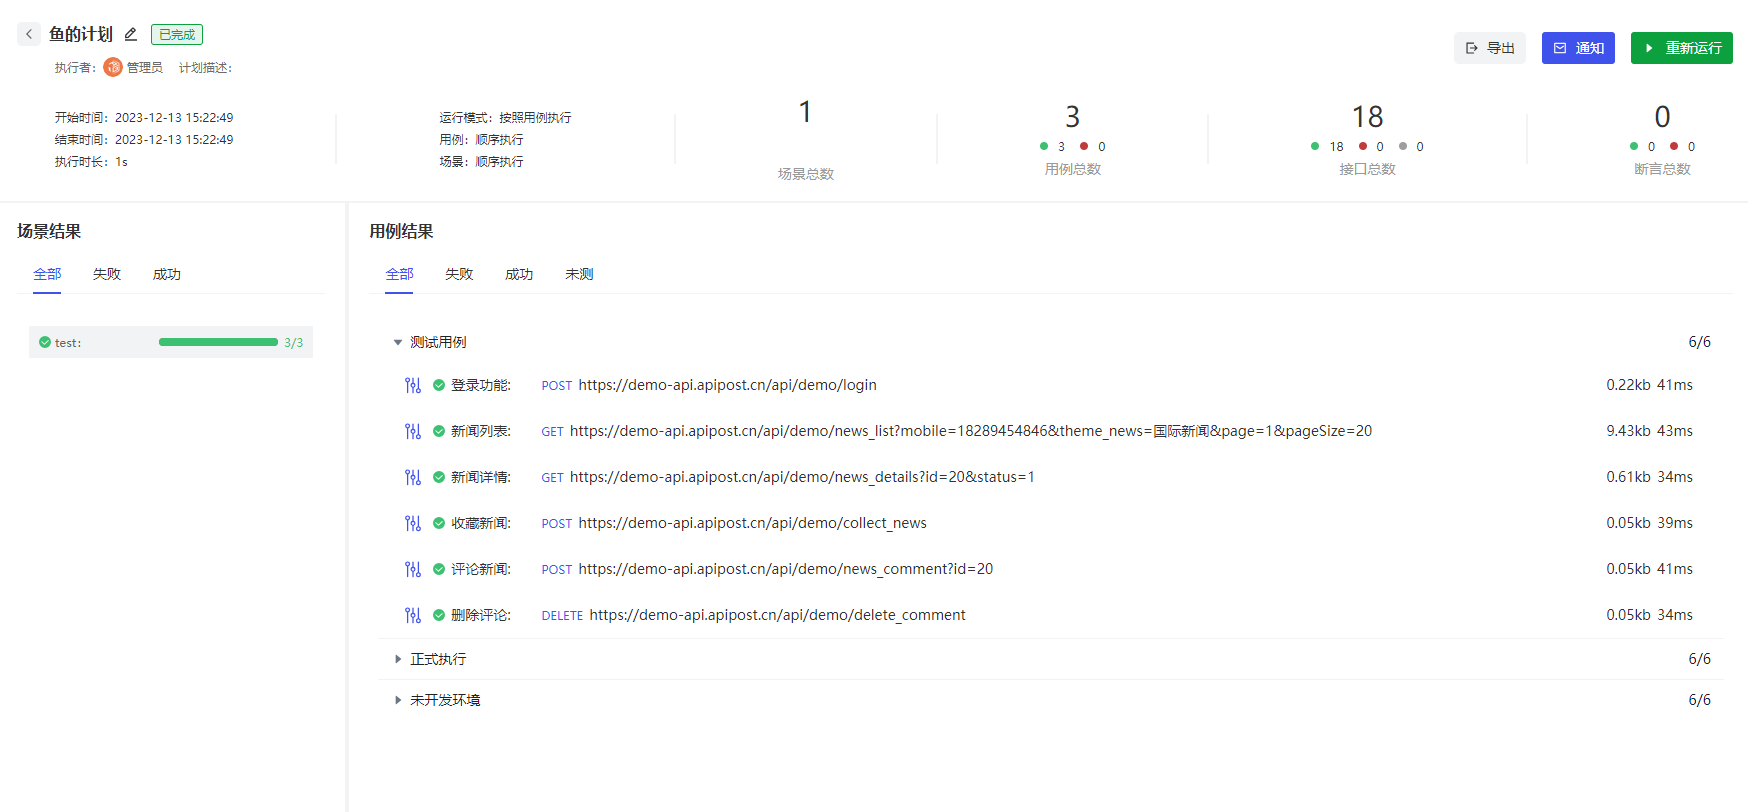The image size is (1748, 812).
Task: Click green status check on 评论新闻 row
Action: point(439,569)
